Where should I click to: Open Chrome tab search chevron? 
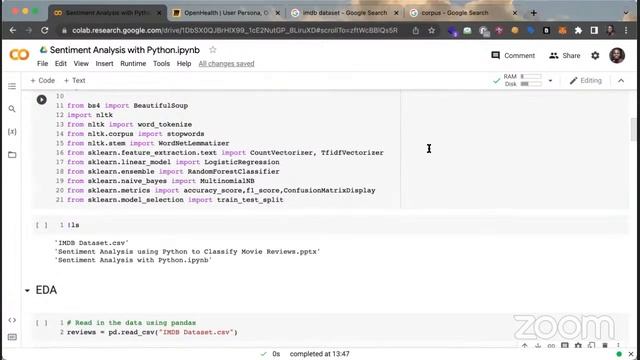pos(626,13)
